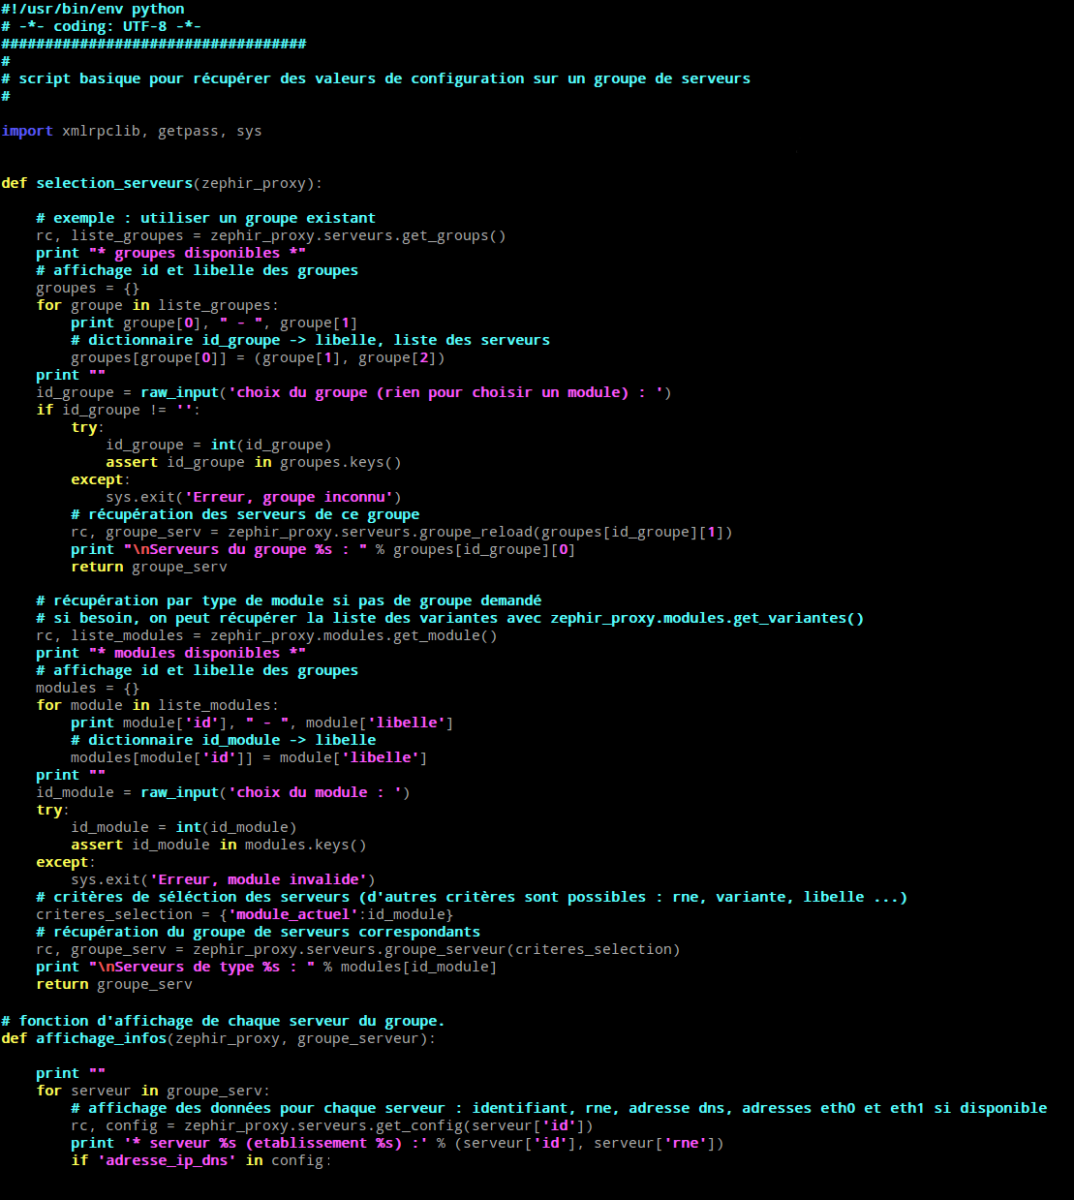Click the line 'print groupe[0], " - ", groupe[1]'
Viewport: 1074px width, 1200px height.
[214, 323]
